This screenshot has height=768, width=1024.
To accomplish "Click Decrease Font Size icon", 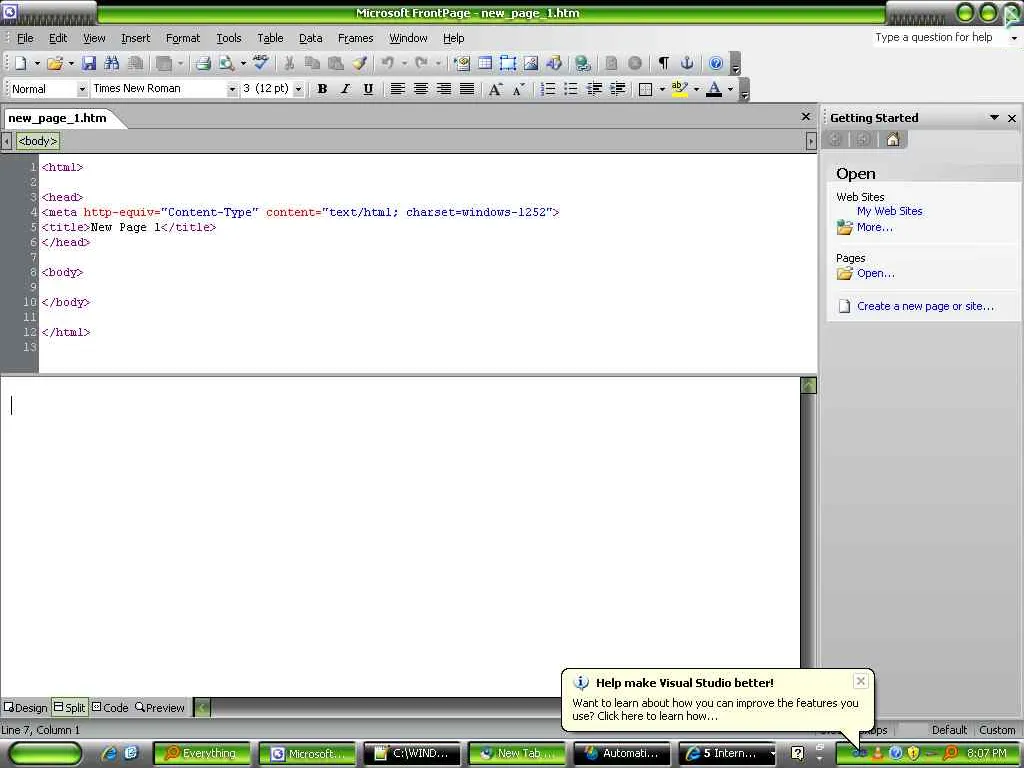I will click(x=519, y=89).
